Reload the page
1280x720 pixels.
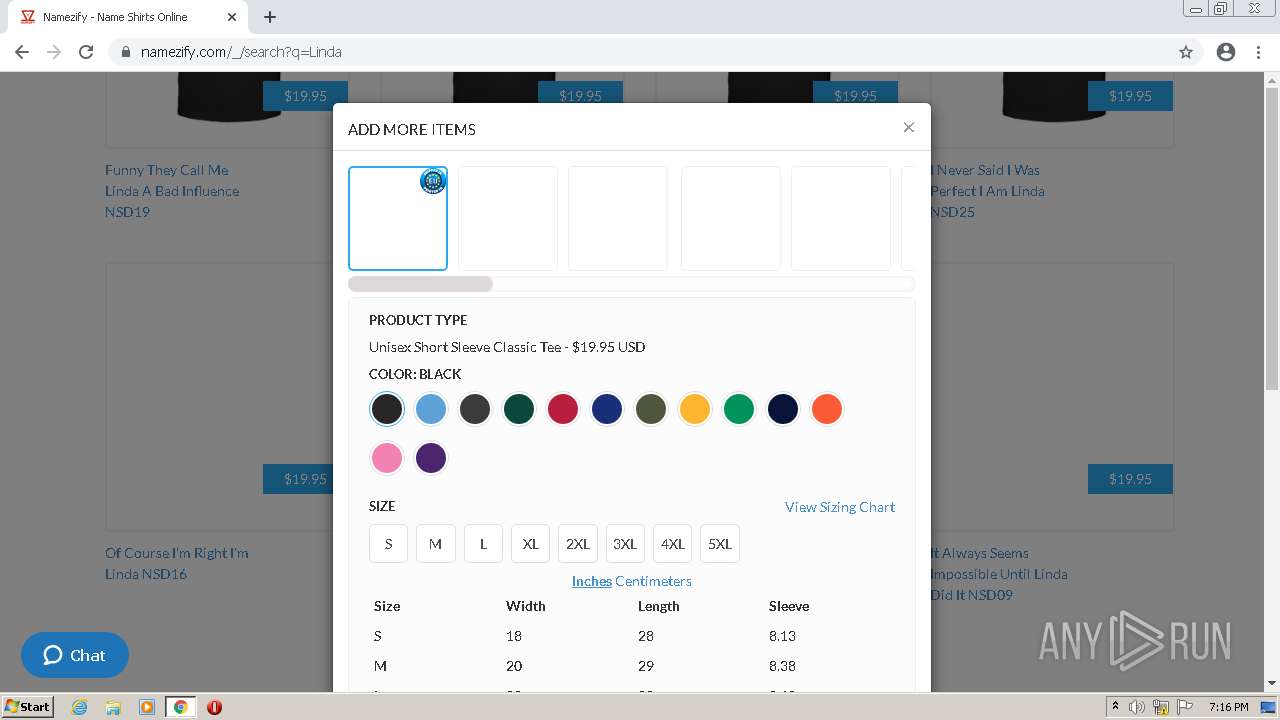tap(86, 52)
